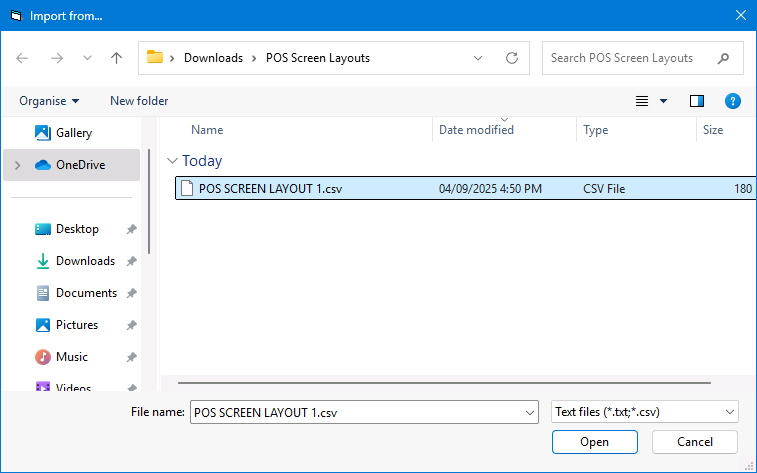The image size is (757, 473).
Task: Go to Music folder in sidebar
Action: [x=71, y=357]
